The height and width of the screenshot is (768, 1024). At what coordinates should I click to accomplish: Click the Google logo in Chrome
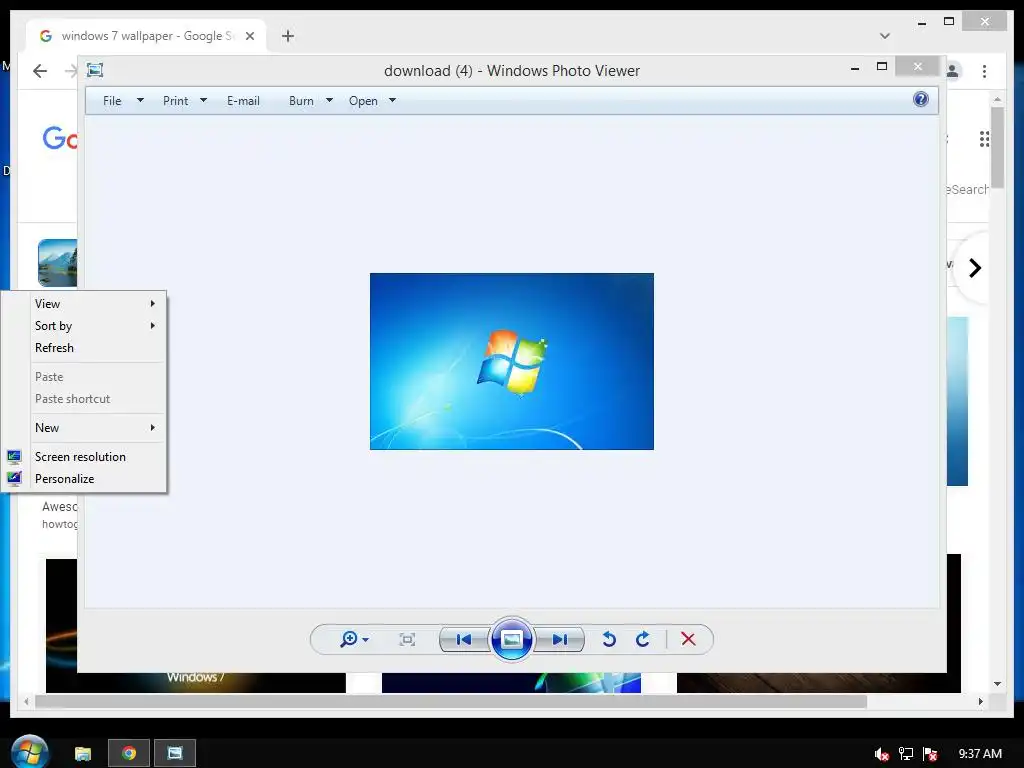click(59, 138)
